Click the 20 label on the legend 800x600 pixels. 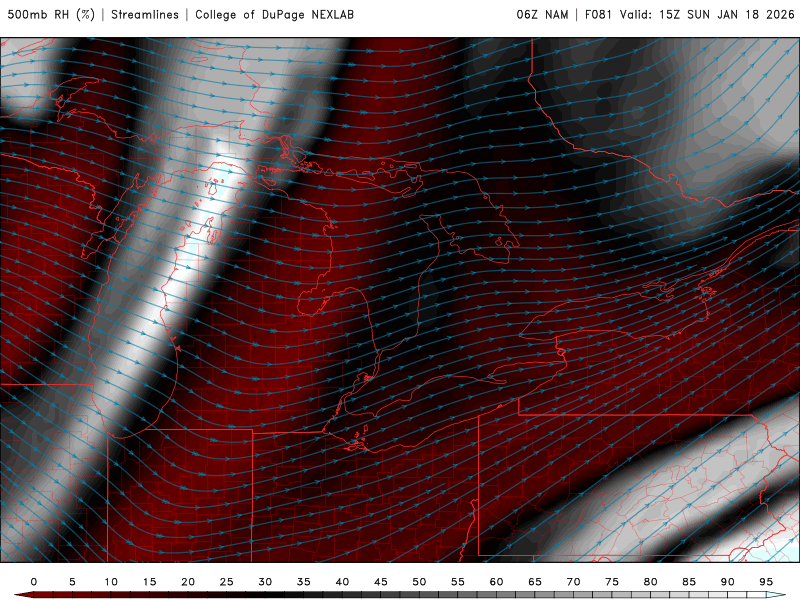click(188, 582)
